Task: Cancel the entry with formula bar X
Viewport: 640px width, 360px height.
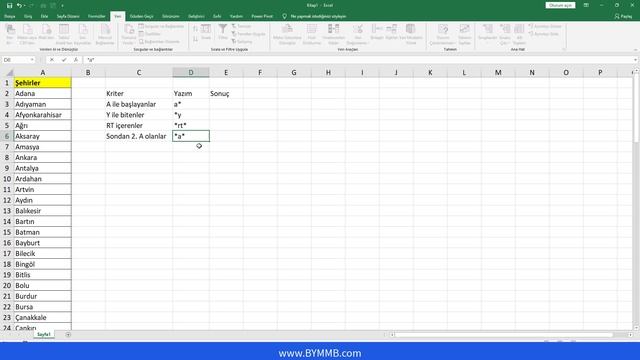Action: click(x=52, y=60)
